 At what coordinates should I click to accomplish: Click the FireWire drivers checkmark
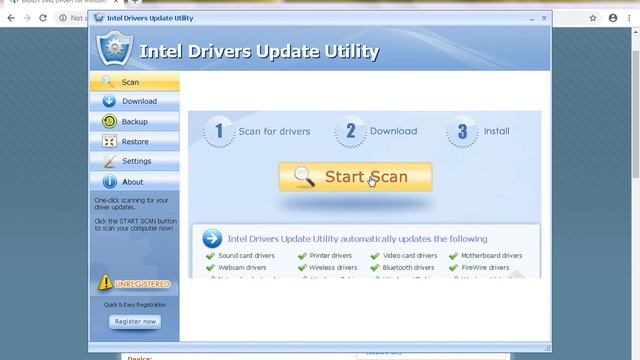pyautogui.click(x=453, y=268)
